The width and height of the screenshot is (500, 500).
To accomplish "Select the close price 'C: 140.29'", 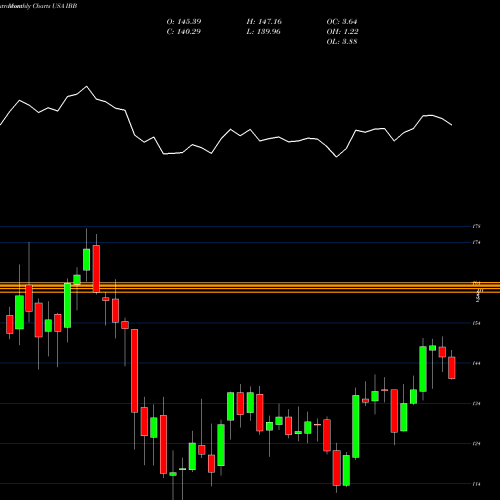I will (184, 32).
